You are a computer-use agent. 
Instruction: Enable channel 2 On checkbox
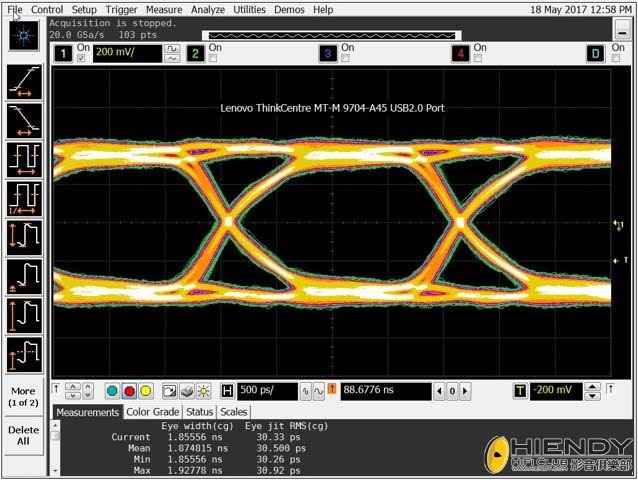coord(213,59)
